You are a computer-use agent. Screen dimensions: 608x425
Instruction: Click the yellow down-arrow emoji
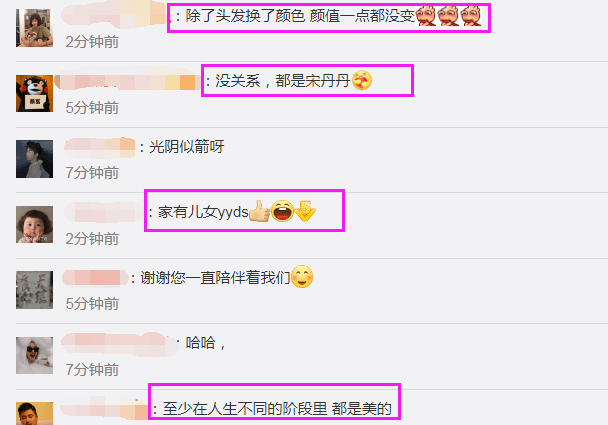point(305,211)
